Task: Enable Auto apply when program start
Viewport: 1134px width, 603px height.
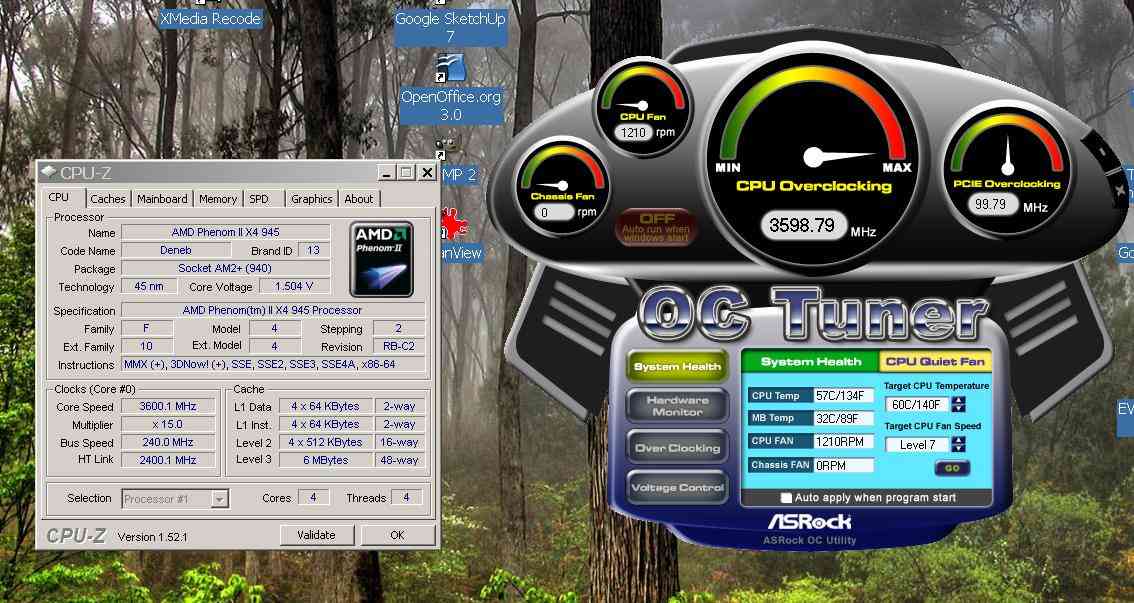Action: click(x=786, y=498)
